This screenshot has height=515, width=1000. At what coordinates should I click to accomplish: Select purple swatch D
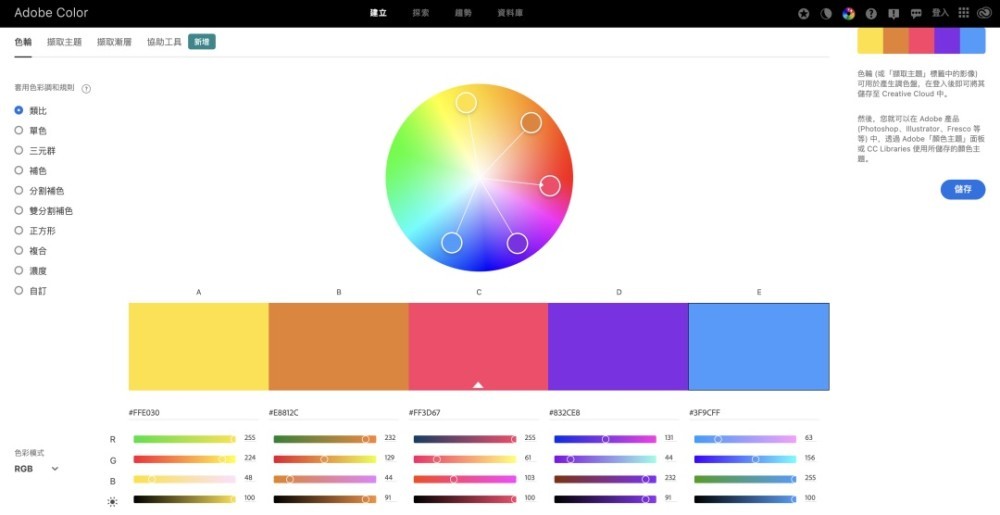(618, 346)
